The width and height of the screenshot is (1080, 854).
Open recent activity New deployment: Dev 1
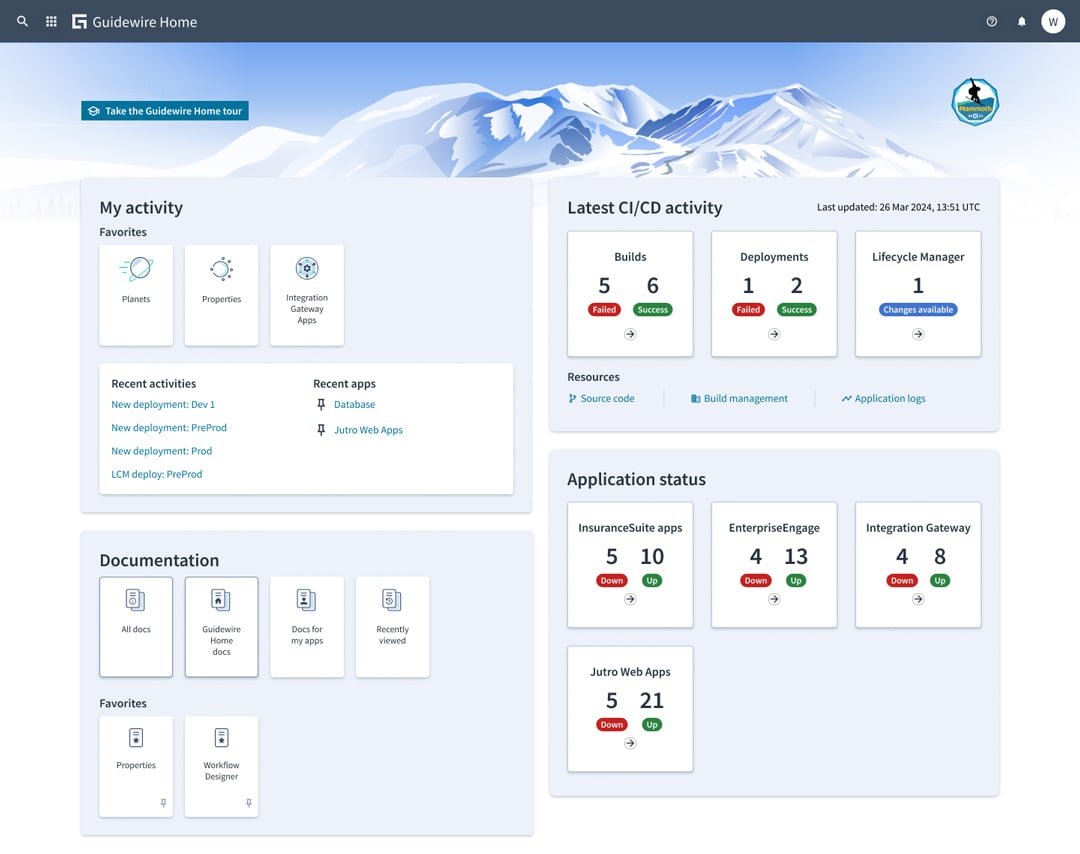(x=163, y=404)
